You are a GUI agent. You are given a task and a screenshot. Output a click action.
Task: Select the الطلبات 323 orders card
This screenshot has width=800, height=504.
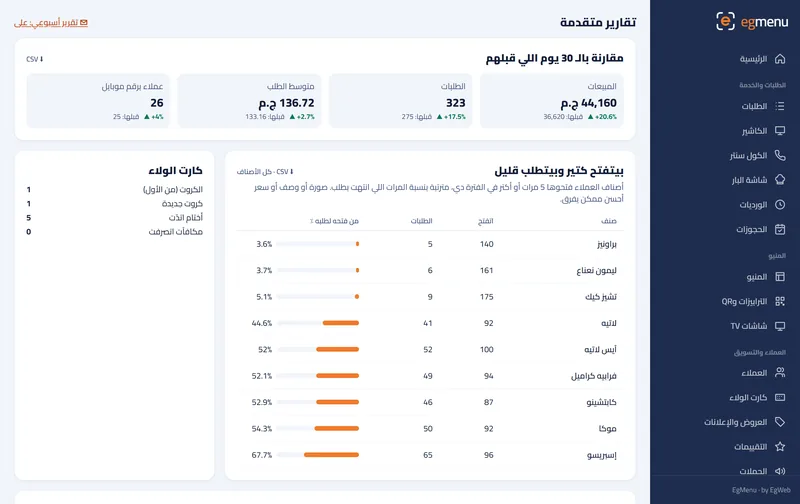pos(401,101)
